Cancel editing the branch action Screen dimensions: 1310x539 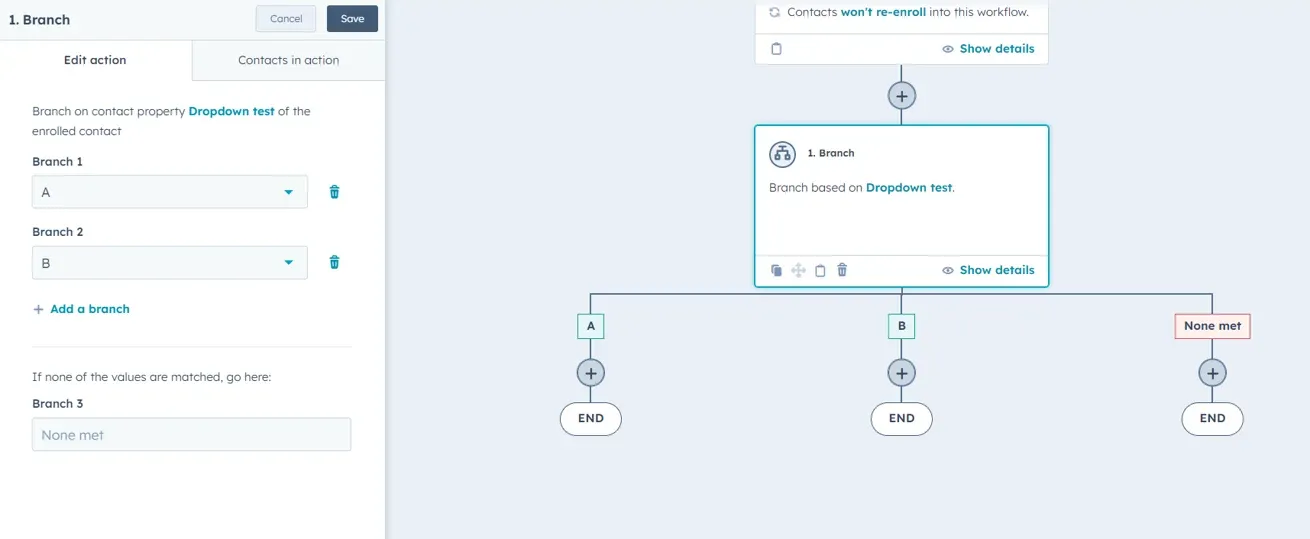coord(286,19)
